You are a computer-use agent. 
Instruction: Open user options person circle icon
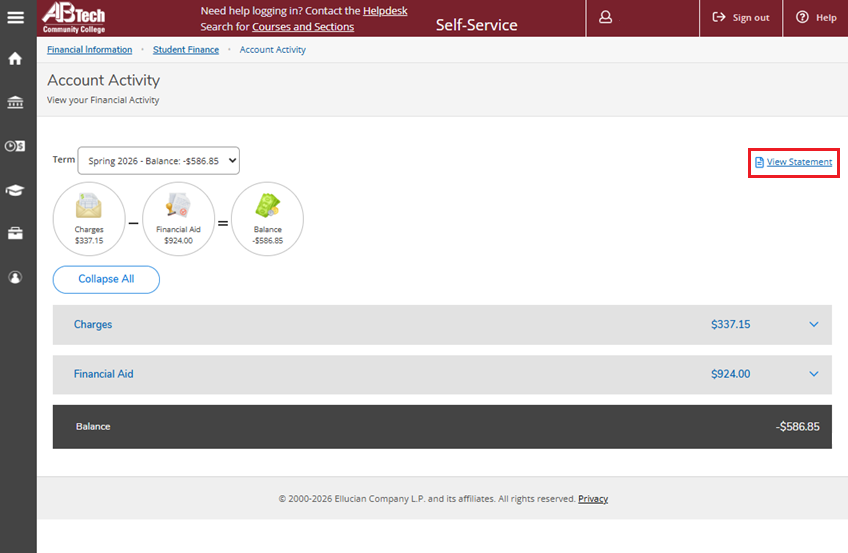(15, 277)
